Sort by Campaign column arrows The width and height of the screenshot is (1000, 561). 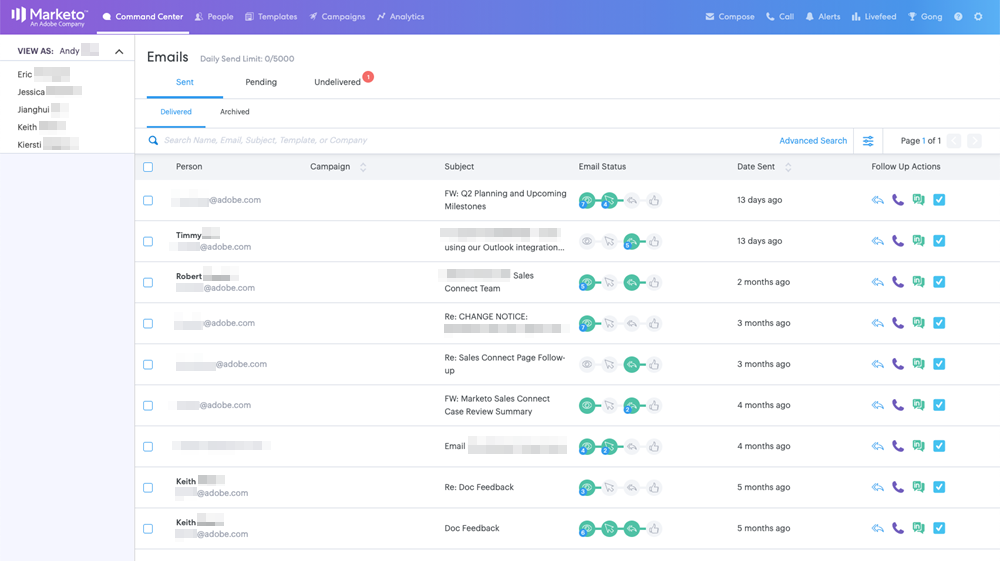(363, 167)
